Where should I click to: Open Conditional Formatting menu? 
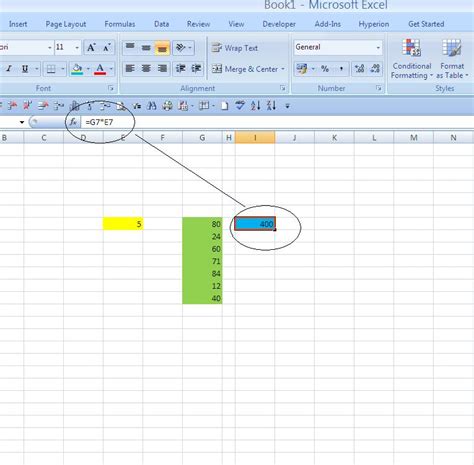tap(412, 59)
